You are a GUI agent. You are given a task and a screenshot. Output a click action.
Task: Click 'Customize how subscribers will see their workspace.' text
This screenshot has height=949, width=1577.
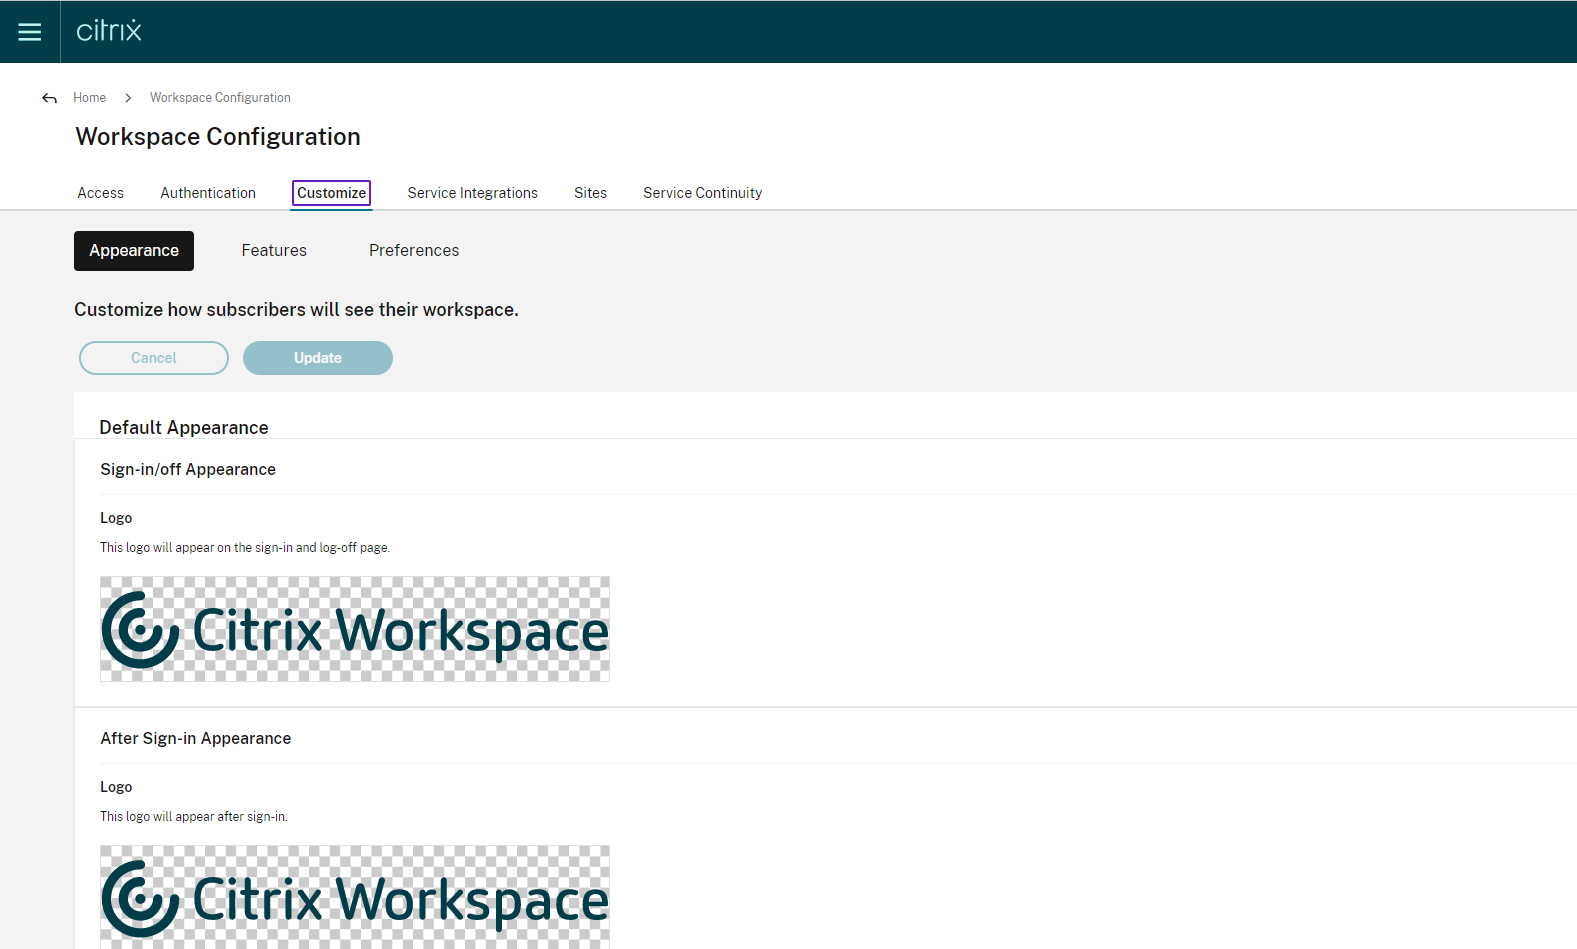(296, 310)
